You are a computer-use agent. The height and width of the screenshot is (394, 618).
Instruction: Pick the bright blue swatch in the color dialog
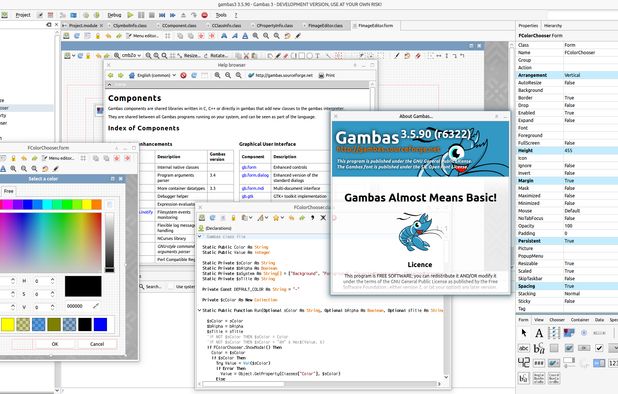100,325
